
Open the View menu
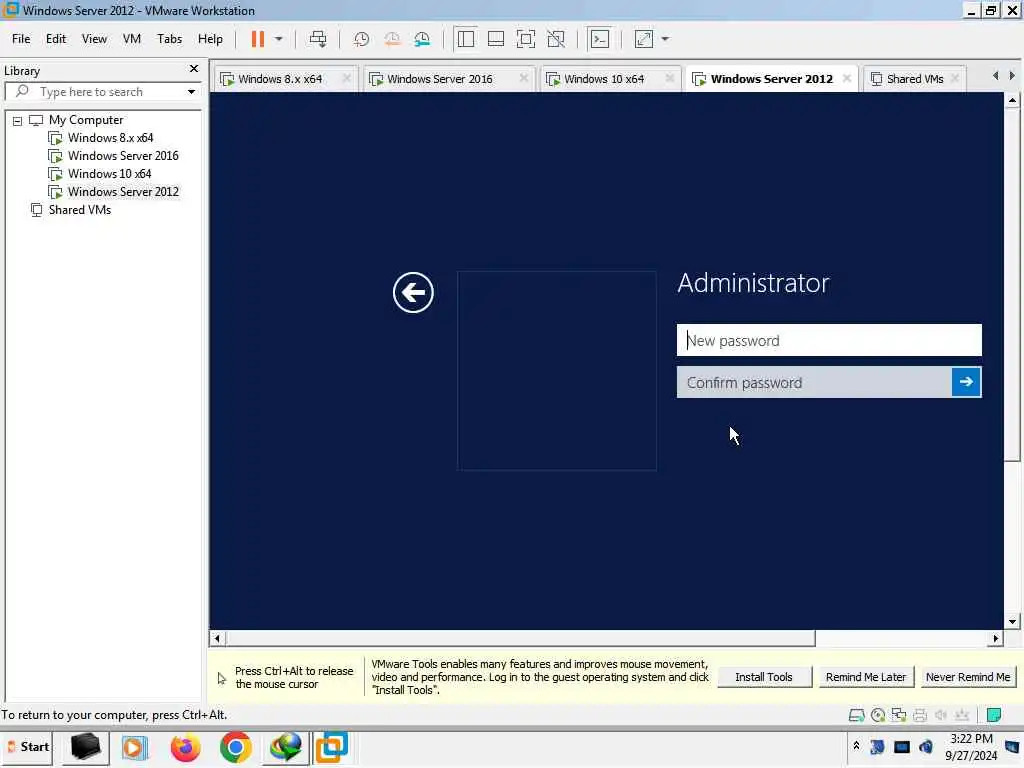[94, 39]
